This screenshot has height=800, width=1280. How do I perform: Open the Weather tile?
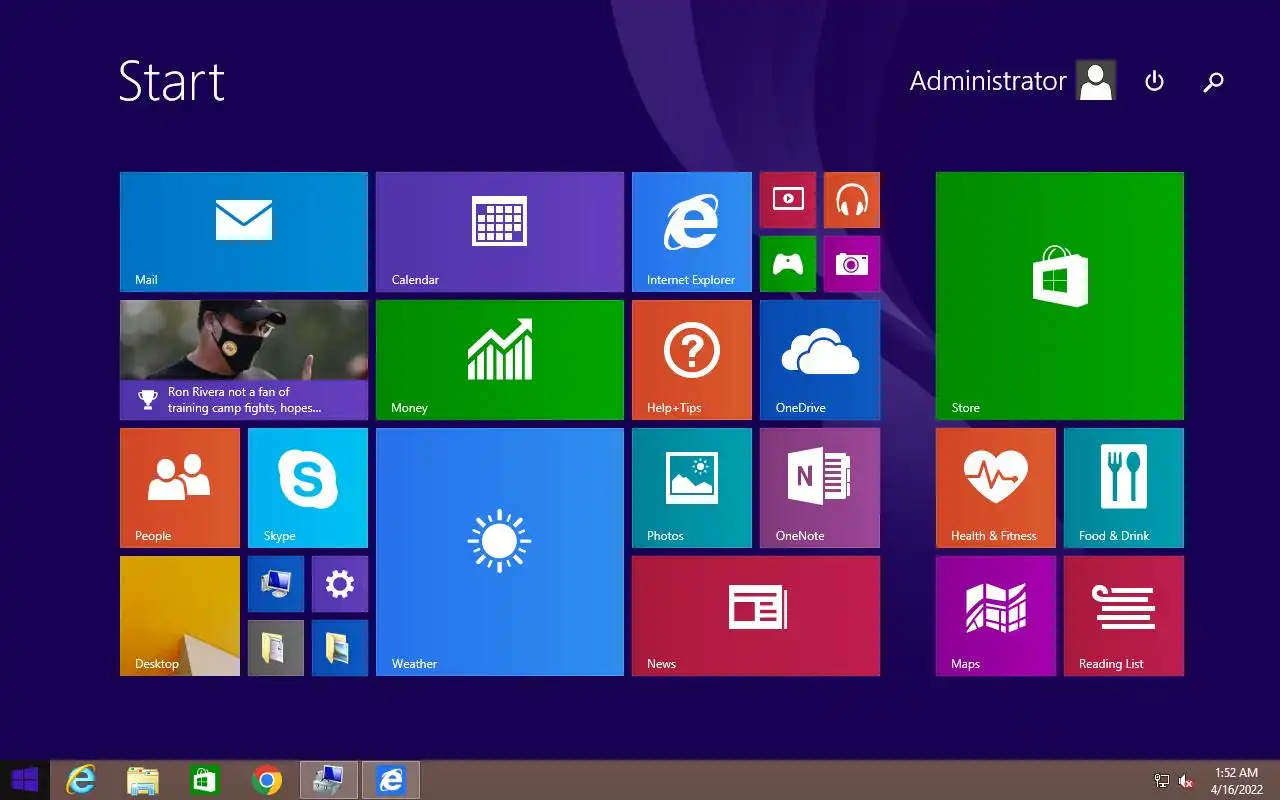click(500, 552)
